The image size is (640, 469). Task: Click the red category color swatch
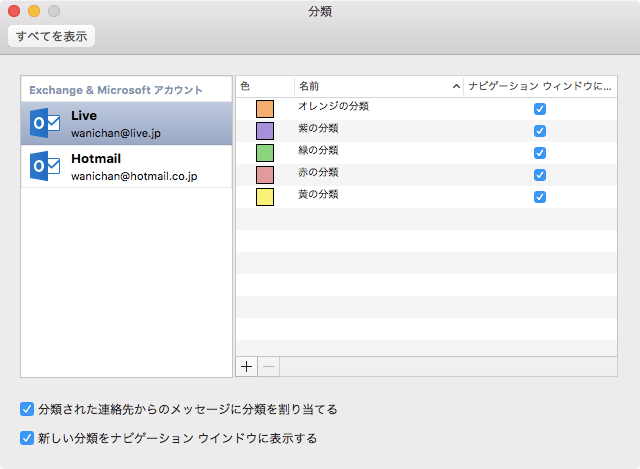pyautogui.click(x=265, y=175)
